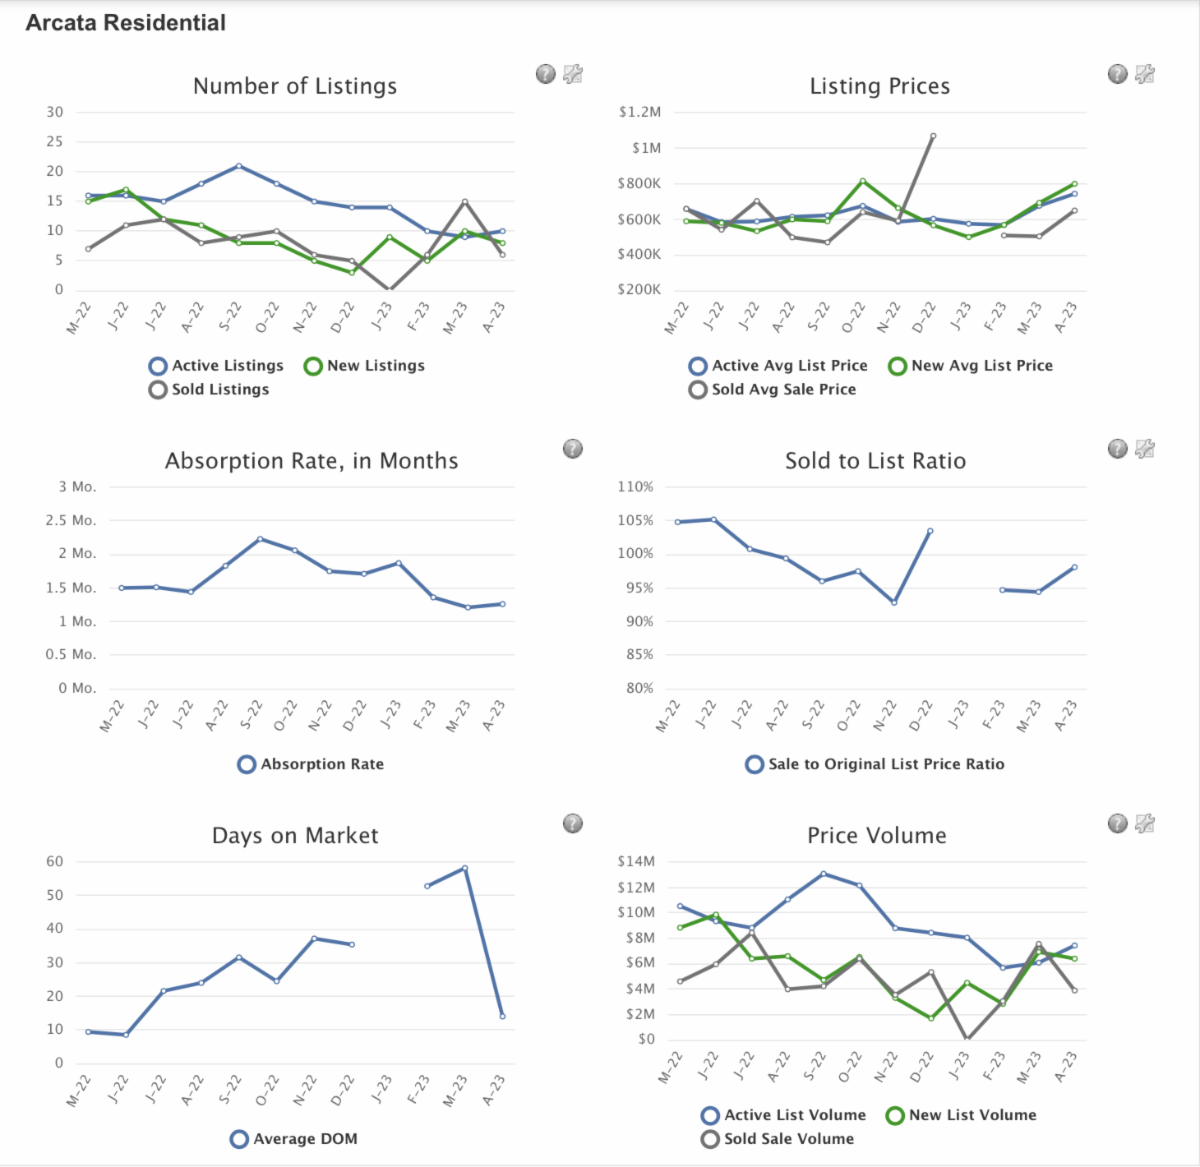1200x1167 pixels.
Task: Toggle Sold Avg Sale Price legend item
Action: [772, 390]
